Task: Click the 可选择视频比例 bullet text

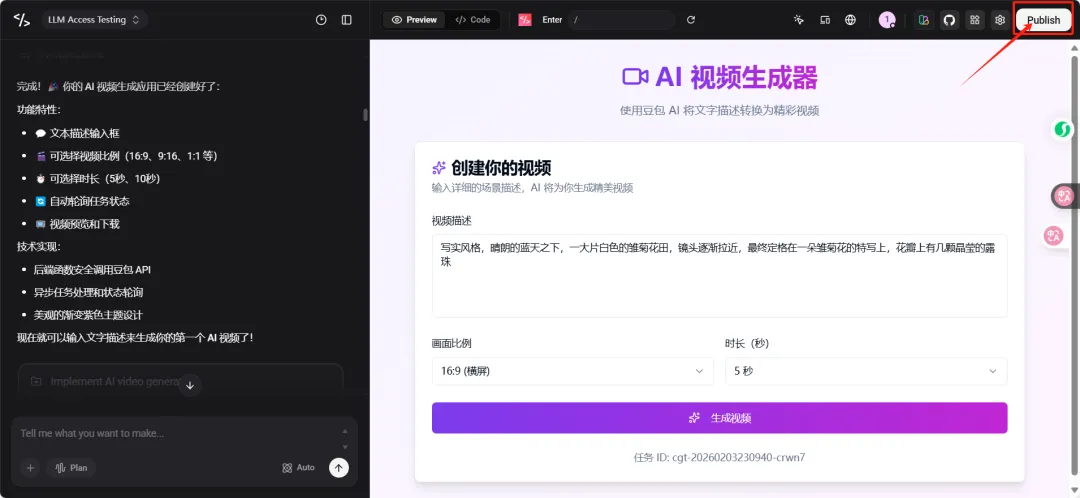Action: pyautogui.click(x=134, y=156)
